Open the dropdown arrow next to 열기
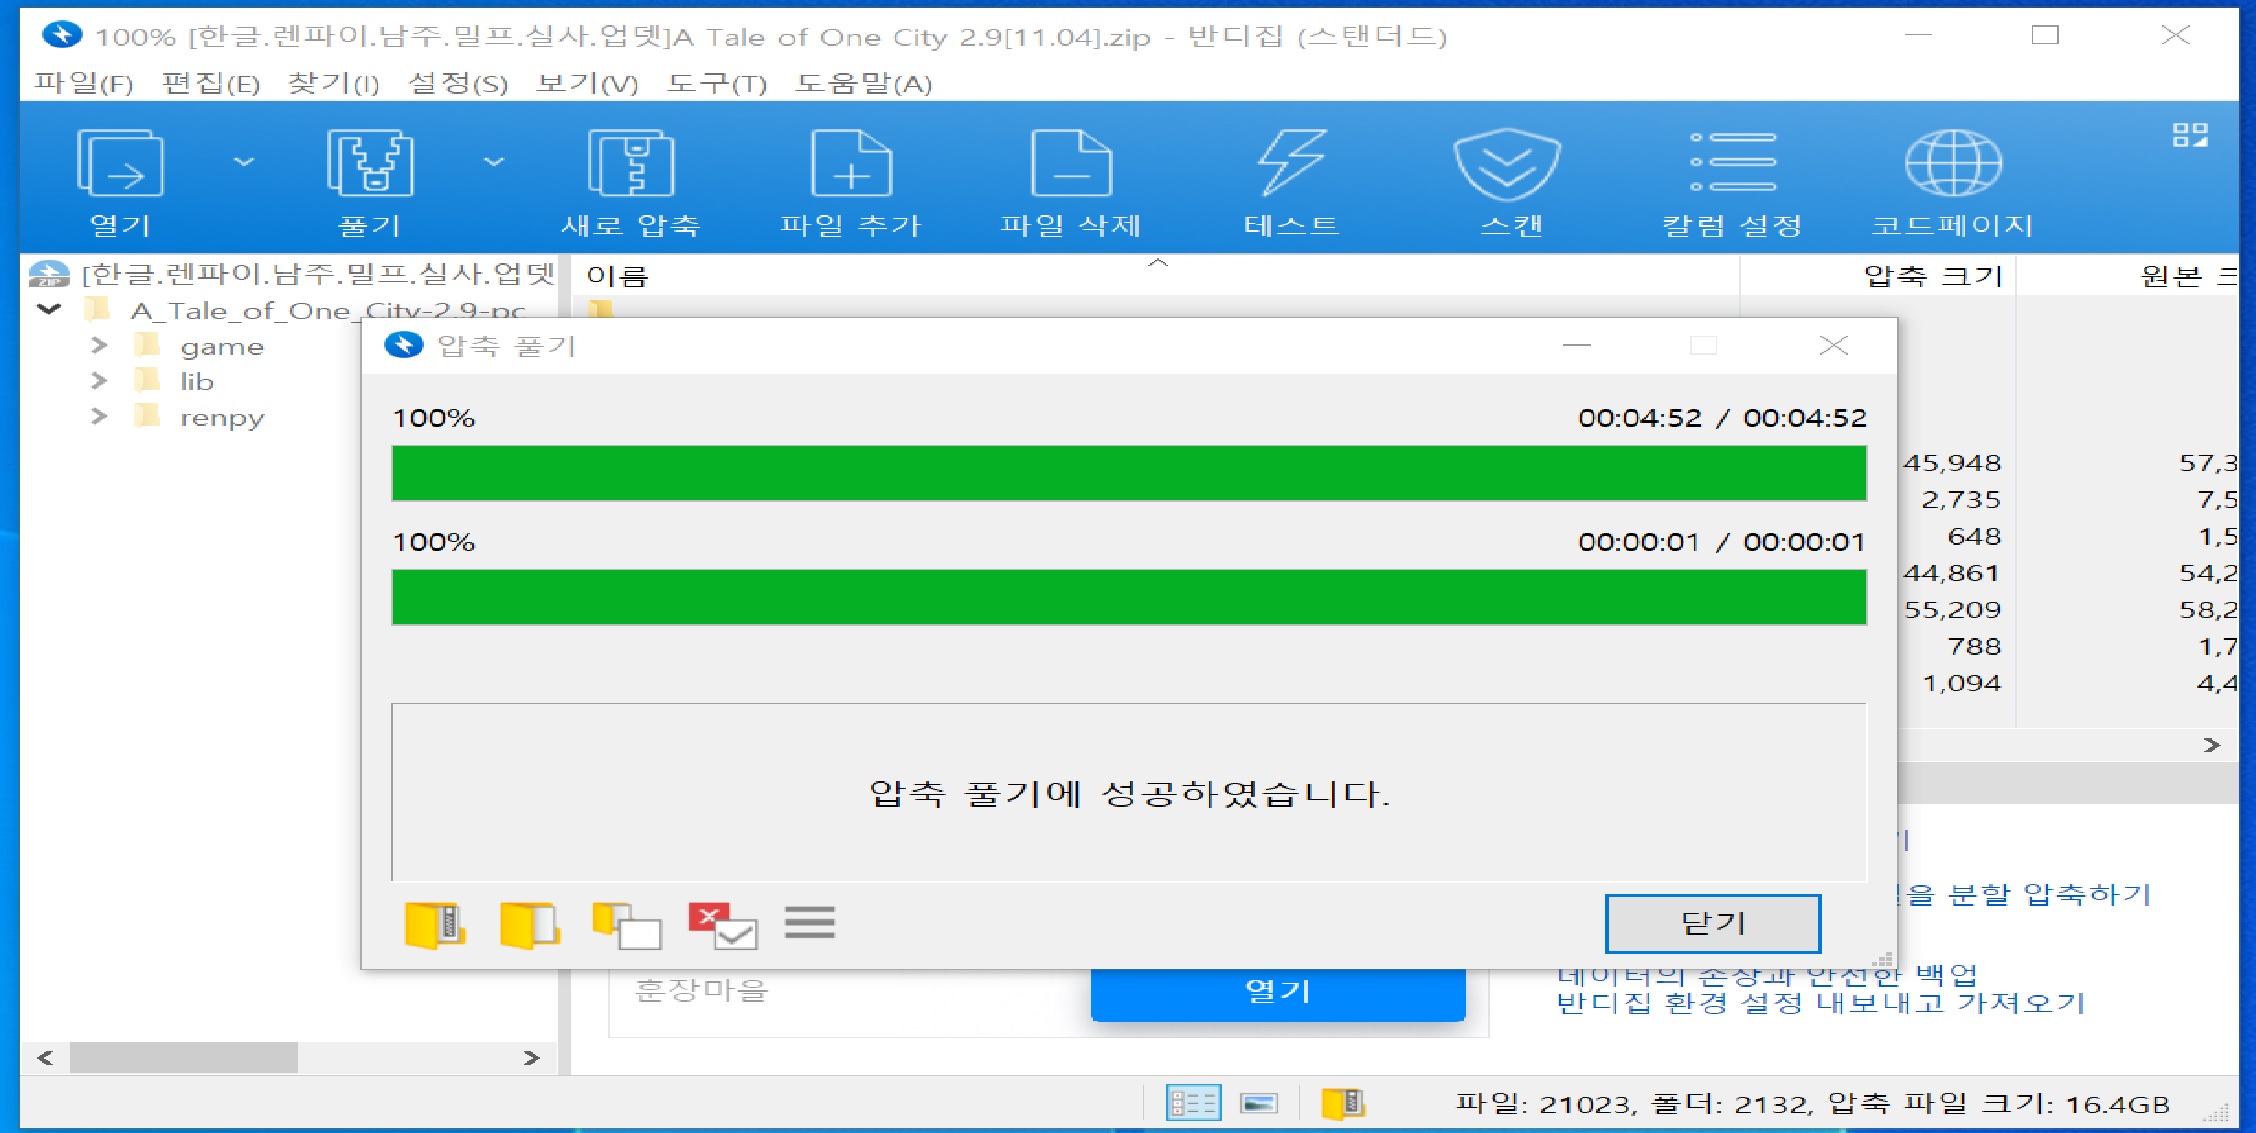The height and width of the screenshot is (1133, 2256). [244, 161]
